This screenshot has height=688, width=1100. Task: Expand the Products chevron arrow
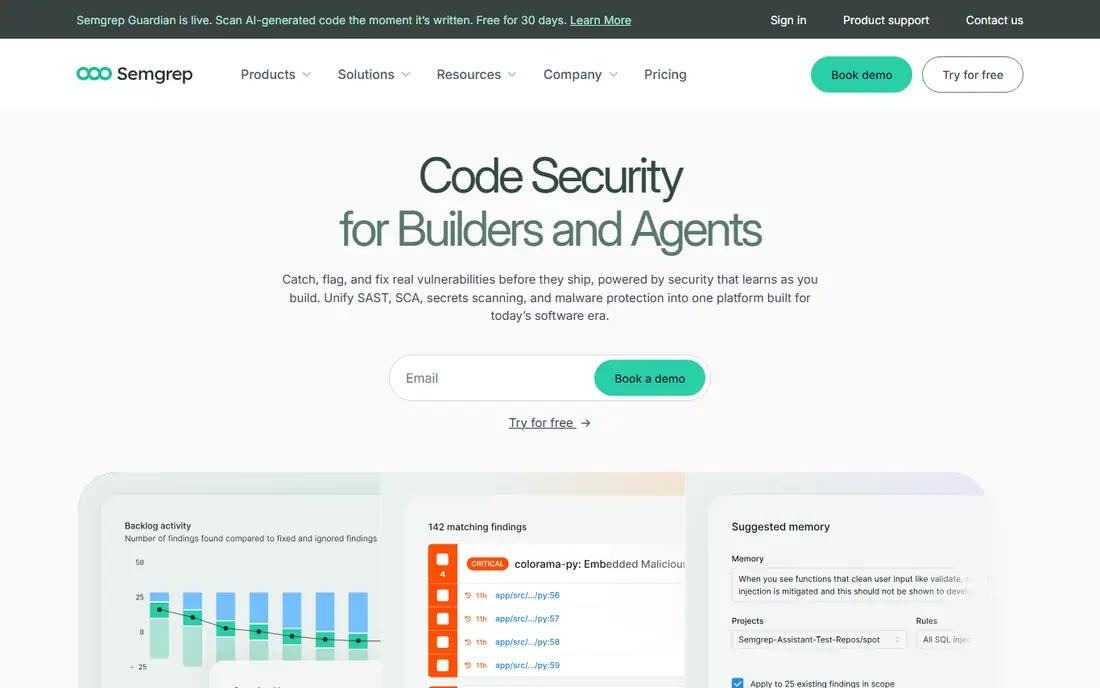307,74
